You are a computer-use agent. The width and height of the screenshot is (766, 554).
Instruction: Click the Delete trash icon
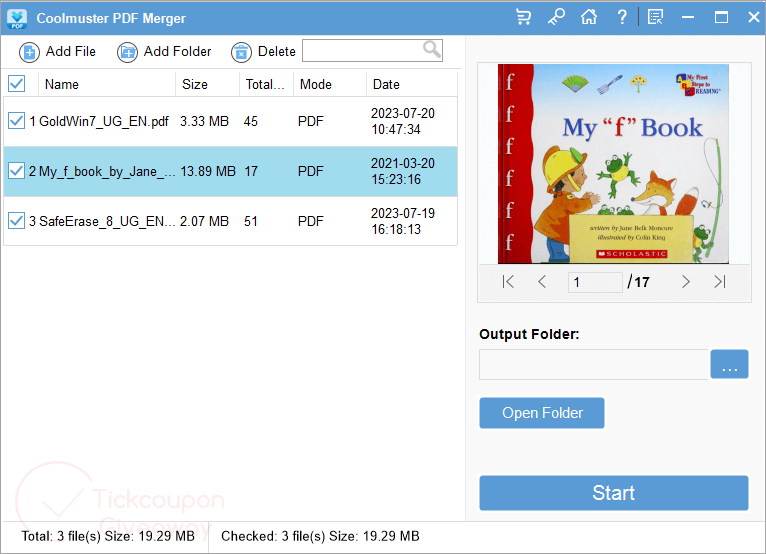click(241, 52)
